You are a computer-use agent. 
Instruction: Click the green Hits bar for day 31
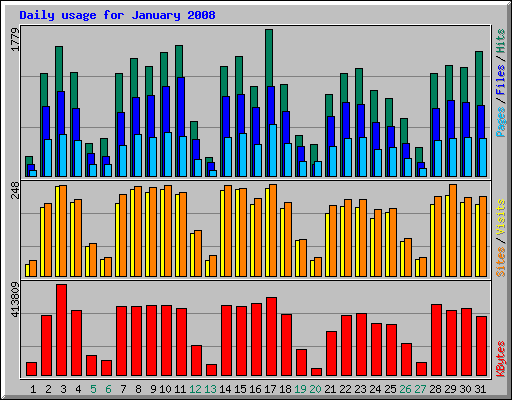(479, 78)
